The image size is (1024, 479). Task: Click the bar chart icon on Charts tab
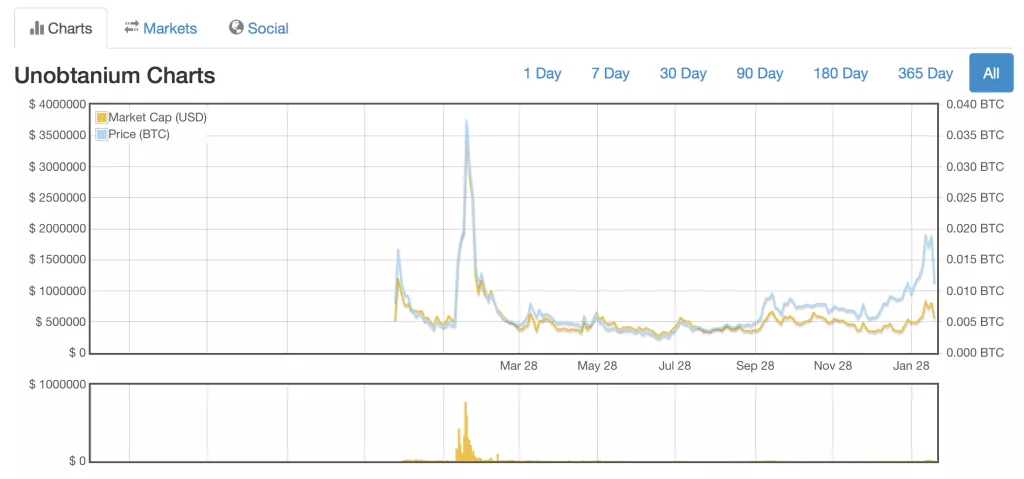37,28
